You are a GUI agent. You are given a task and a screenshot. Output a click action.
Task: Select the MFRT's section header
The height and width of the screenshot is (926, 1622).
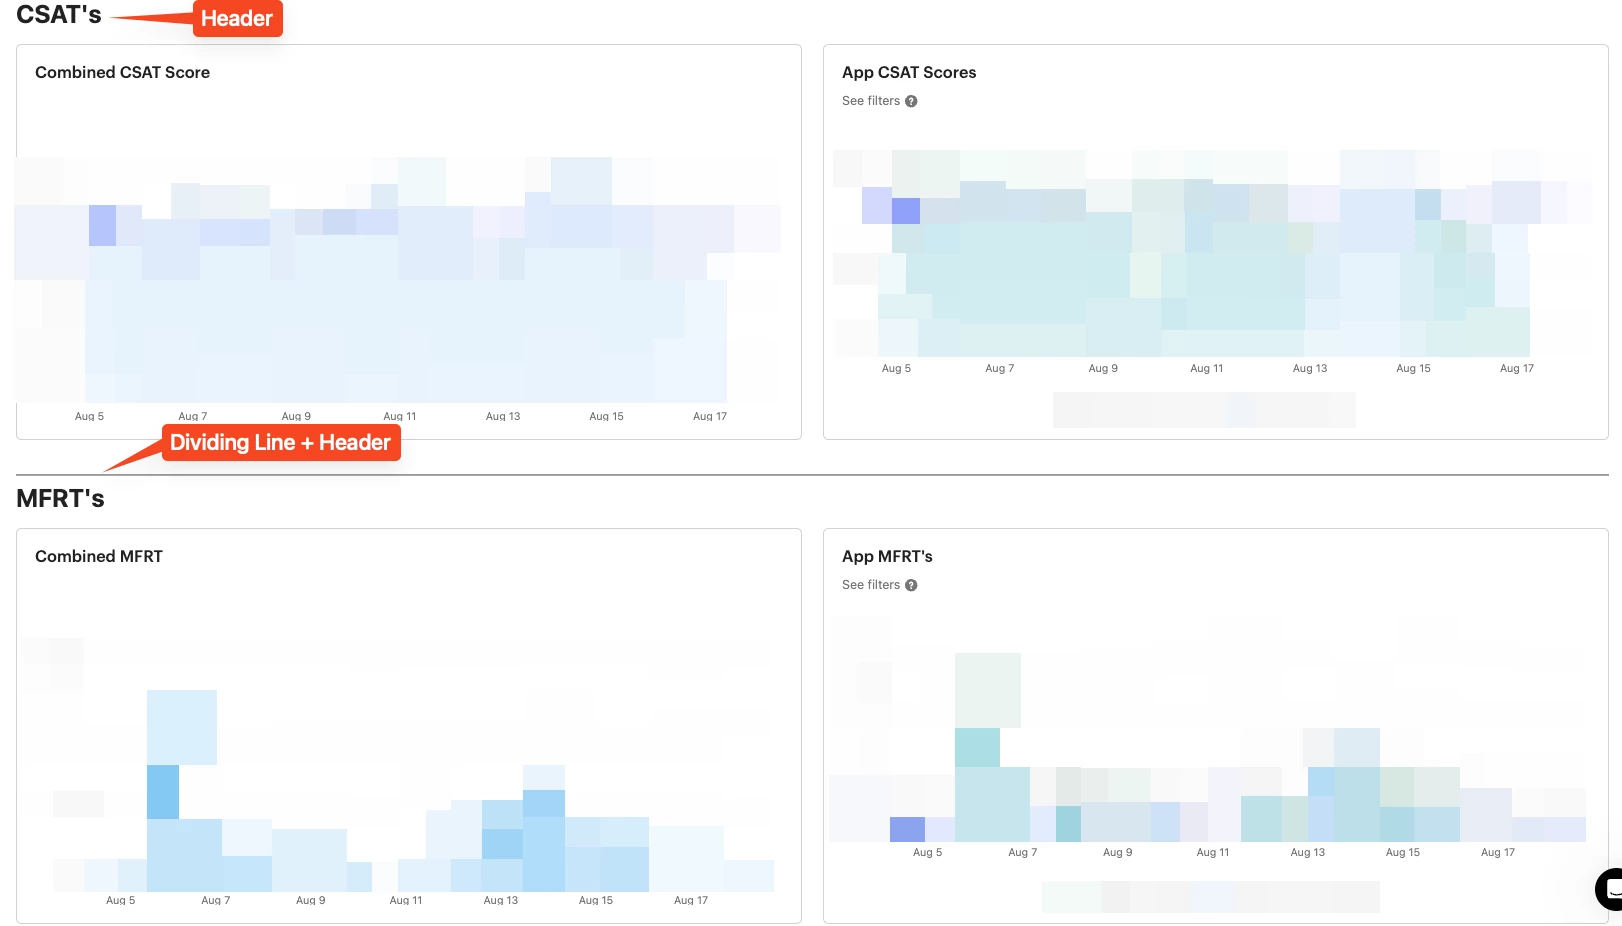pos(60,498)
